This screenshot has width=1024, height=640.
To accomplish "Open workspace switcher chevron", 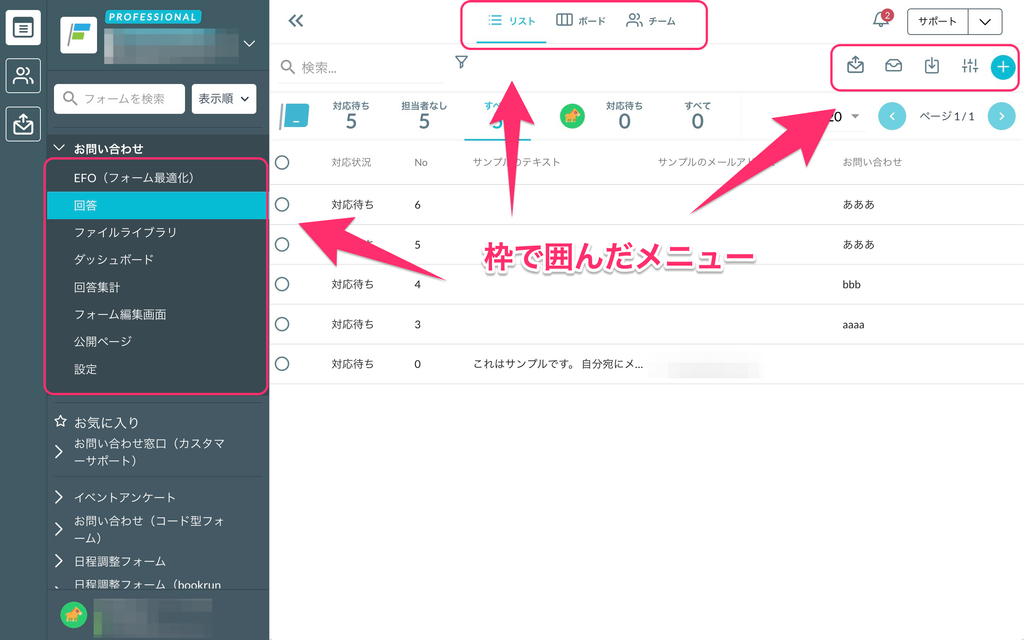I will pyautogui.click(x=249, y=44).
